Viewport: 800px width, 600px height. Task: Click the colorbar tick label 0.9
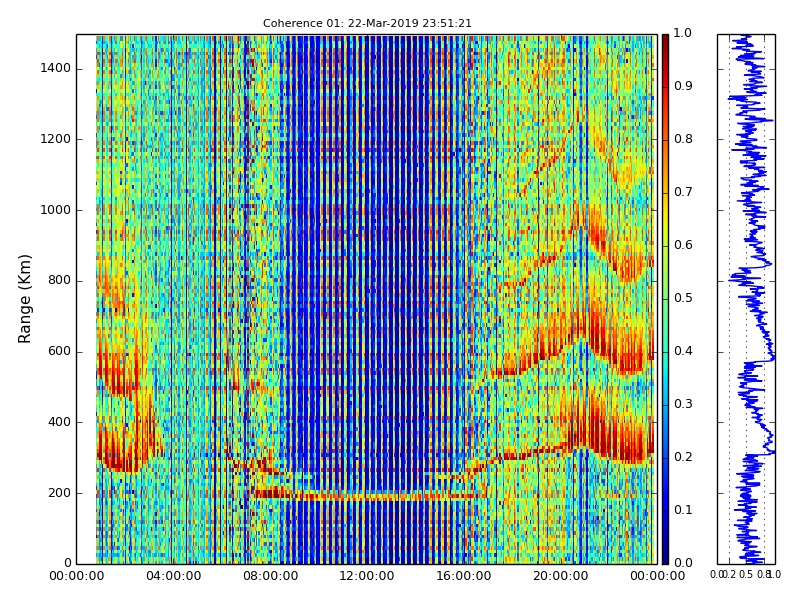click(683, 86)
